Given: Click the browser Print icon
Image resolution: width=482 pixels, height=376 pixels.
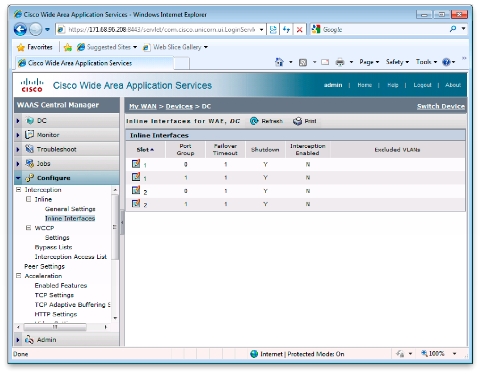Looking at the screenshot, I should pyautogui.click(x=340, y=62).
